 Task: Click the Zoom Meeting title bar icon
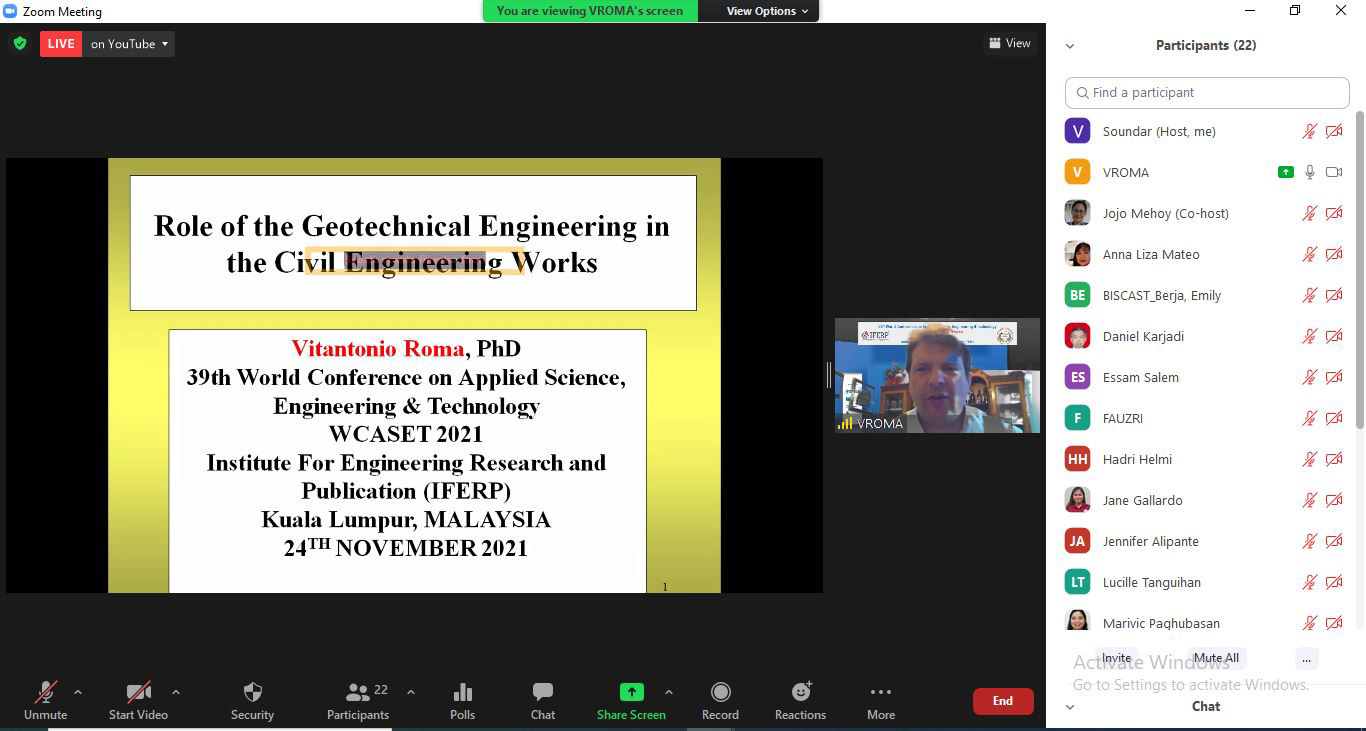[11, 11]
